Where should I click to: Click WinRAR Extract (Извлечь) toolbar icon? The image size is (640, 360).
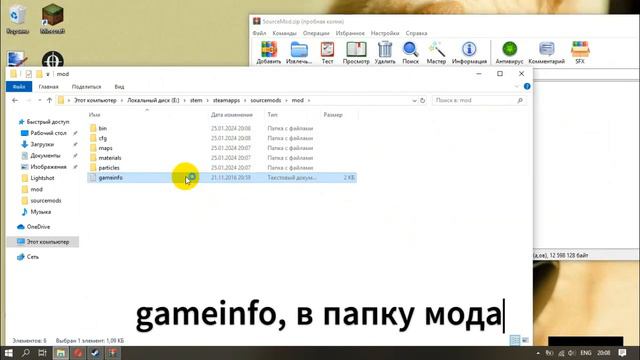click(299, 53)
